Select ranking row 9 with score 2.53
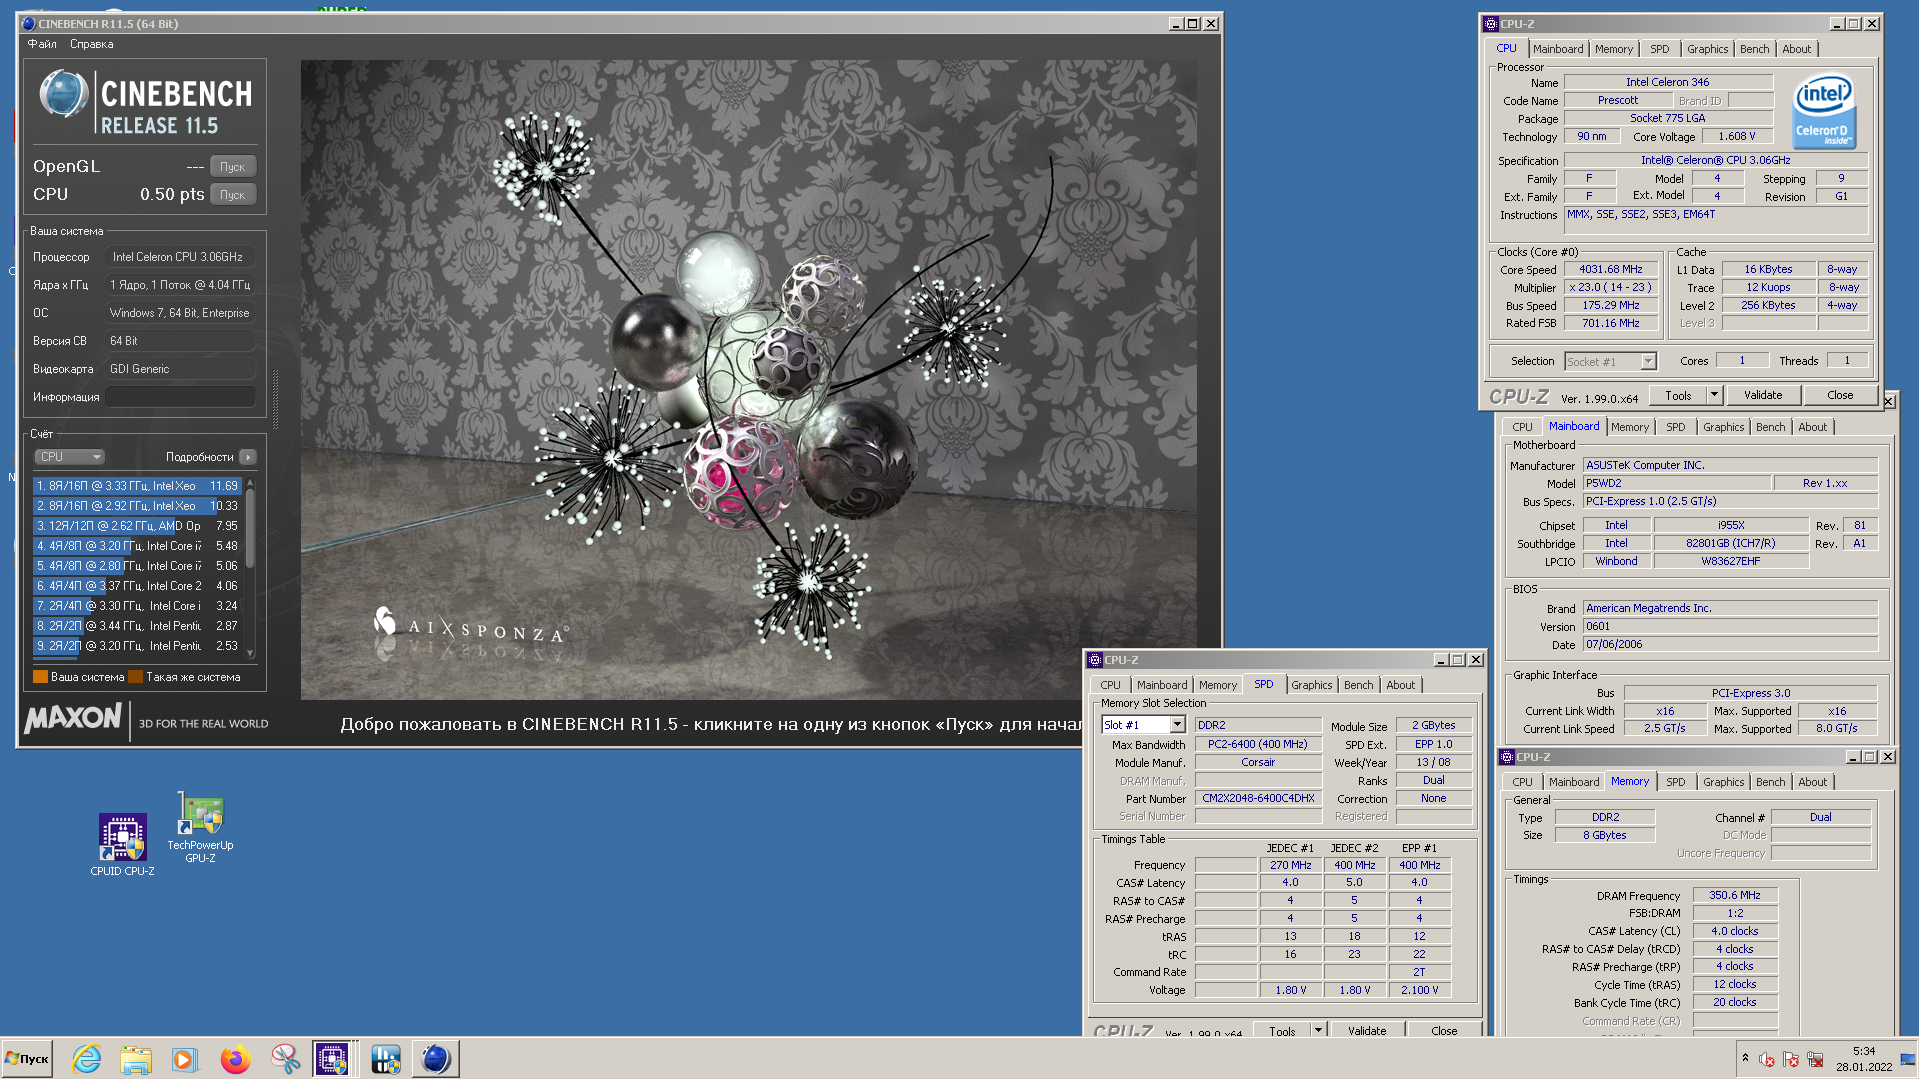This screenshot has width=1919, height=1079. point(137,646)
